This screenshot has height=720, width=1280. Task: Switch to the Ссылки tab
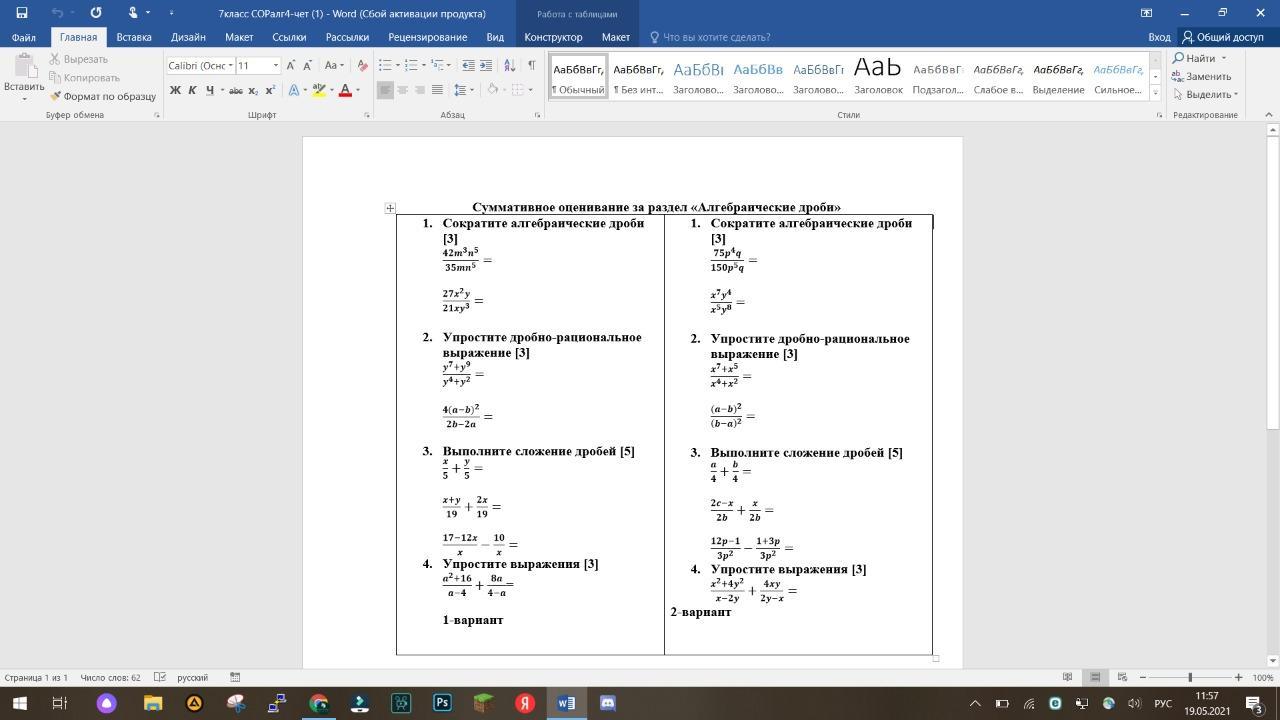(x=289, y=37)
